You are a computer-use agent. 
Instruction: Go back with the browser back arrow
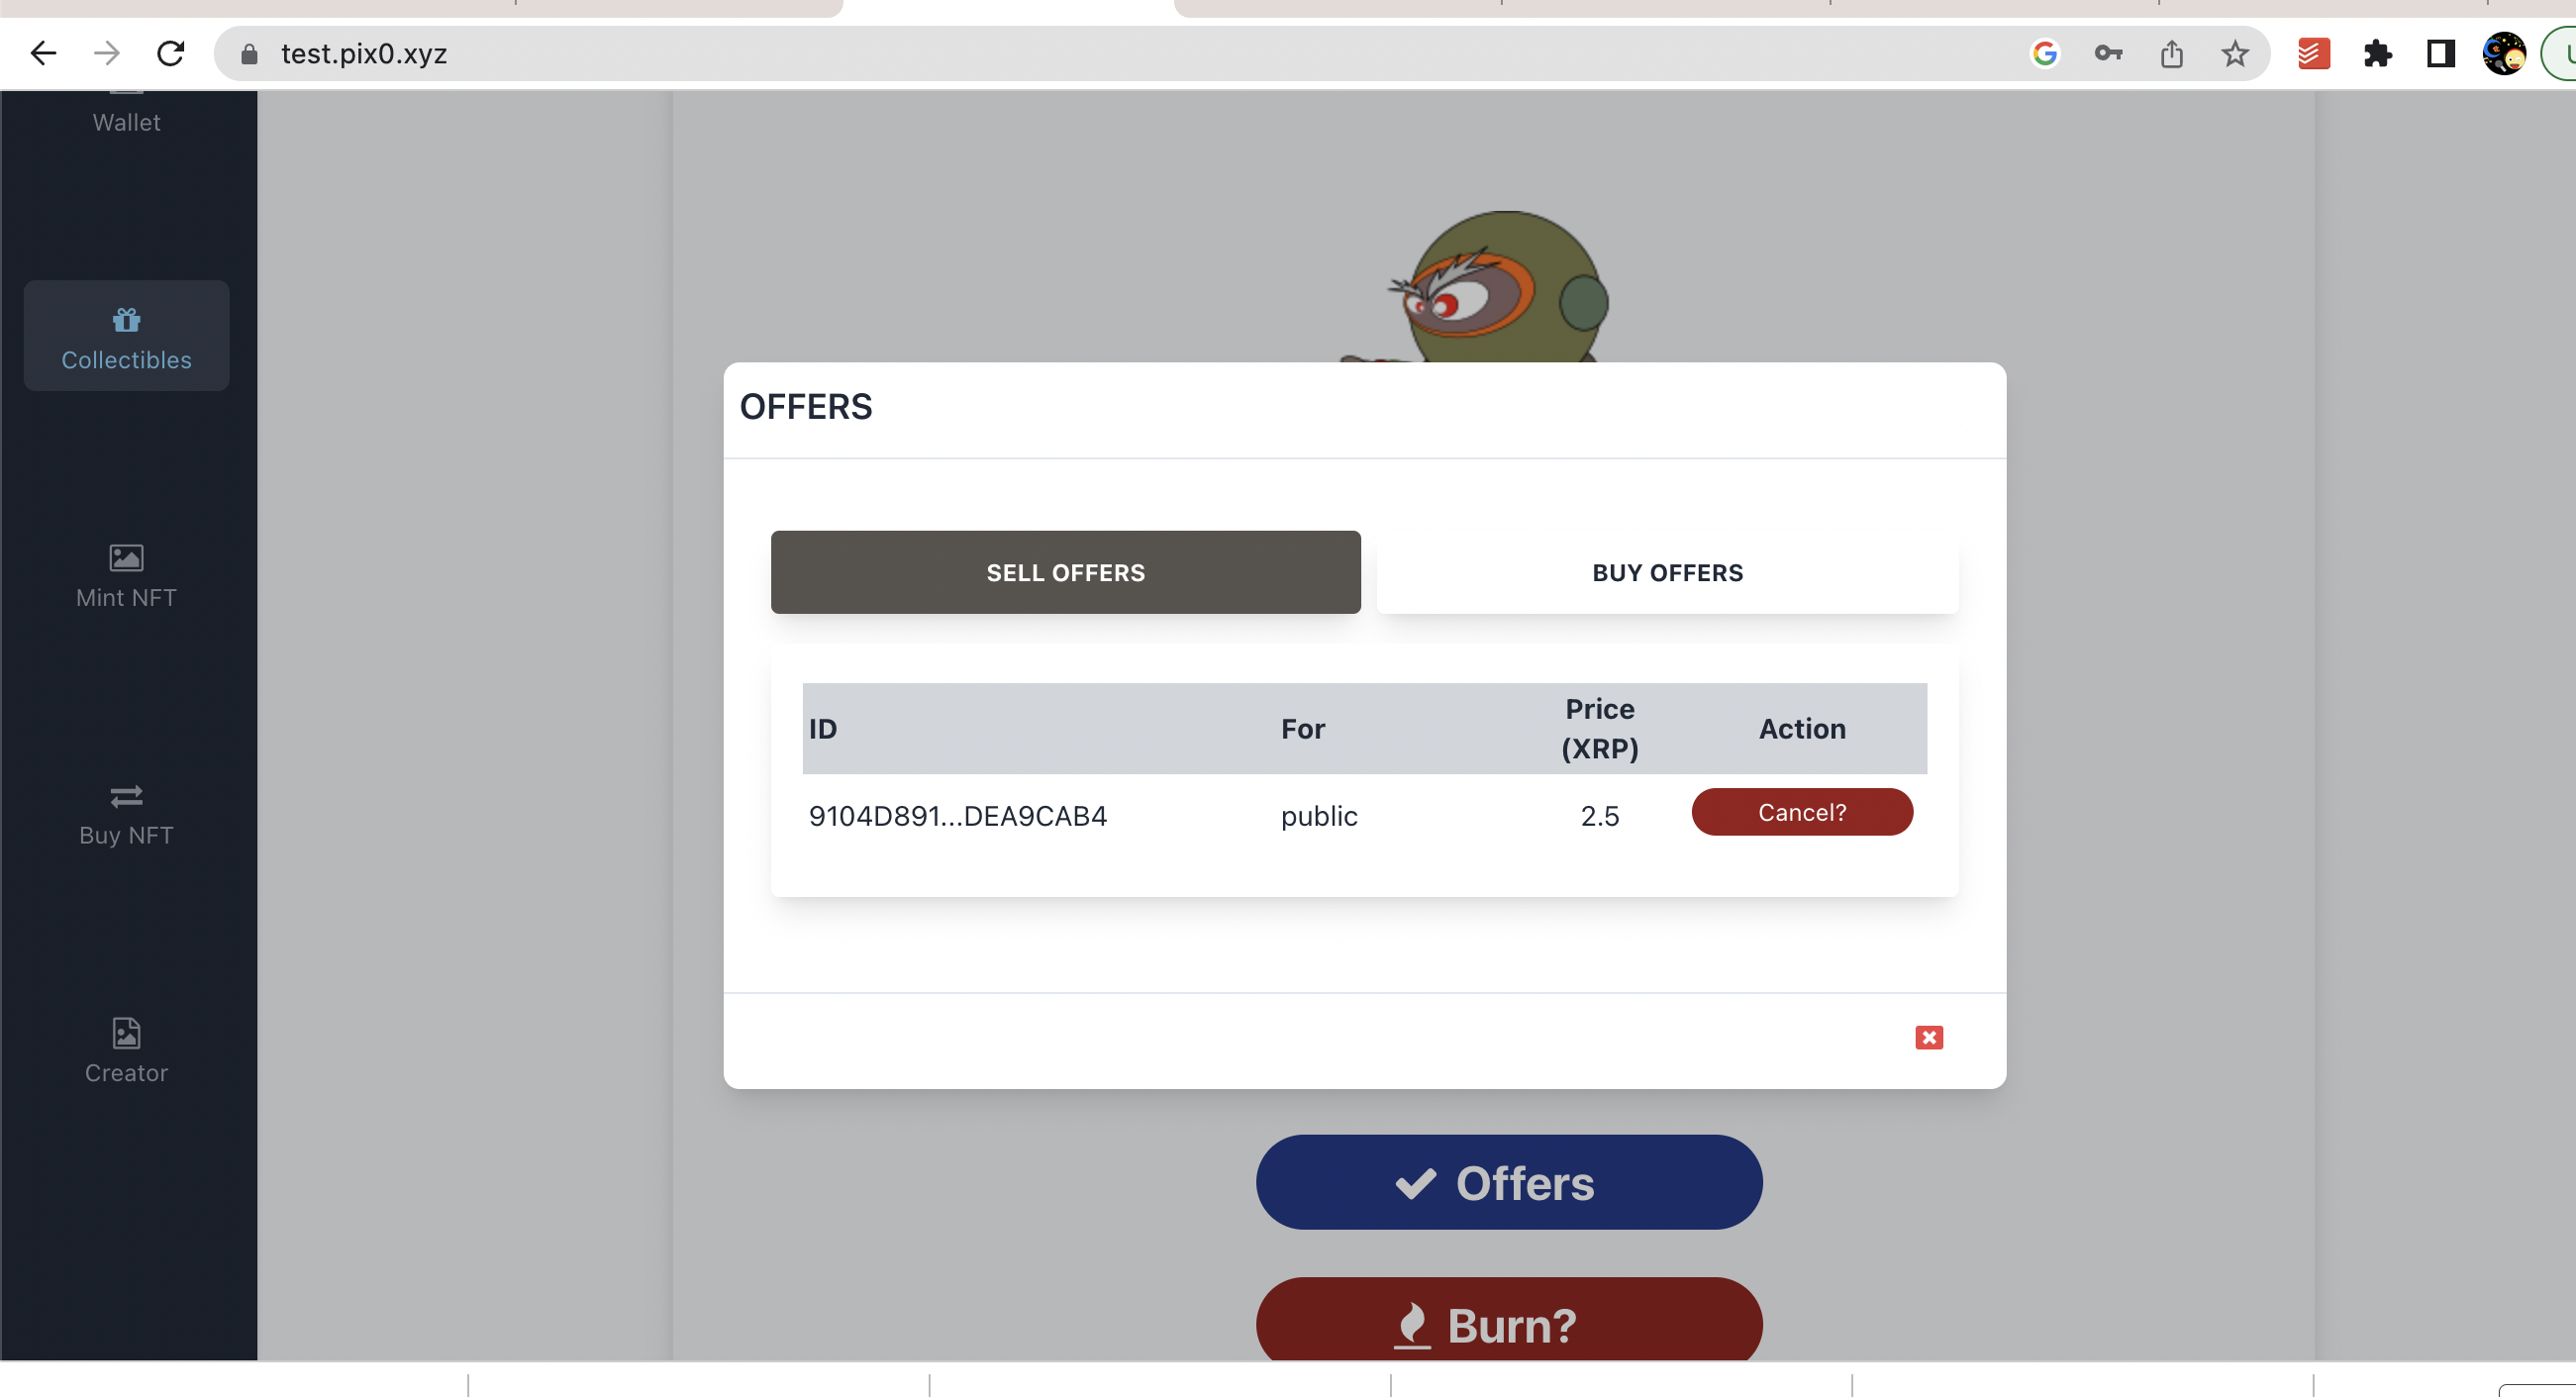43,53
